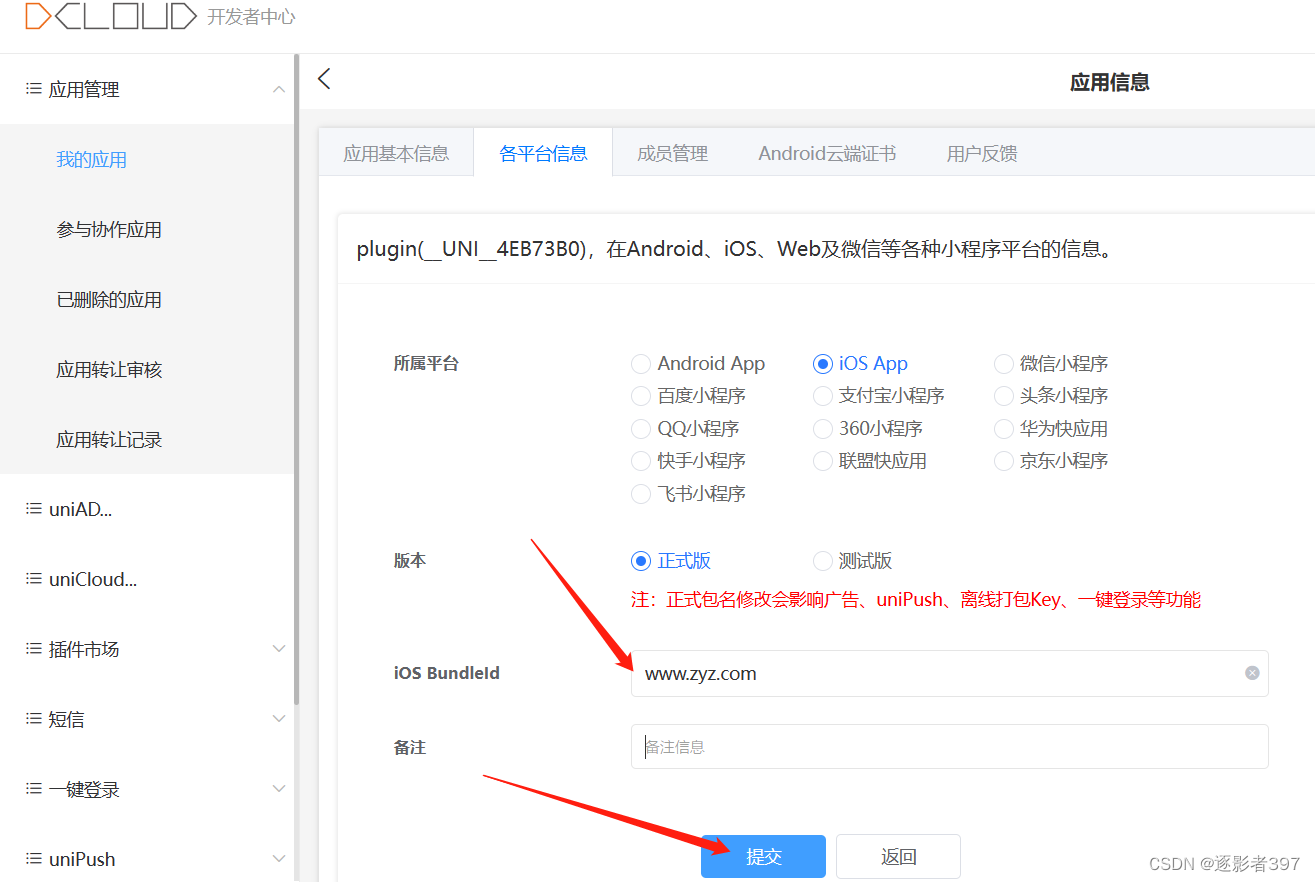This screenshot has height=882, width=1315.
Task: Click the 应用管理 list icon
Action: coord(33,89)
